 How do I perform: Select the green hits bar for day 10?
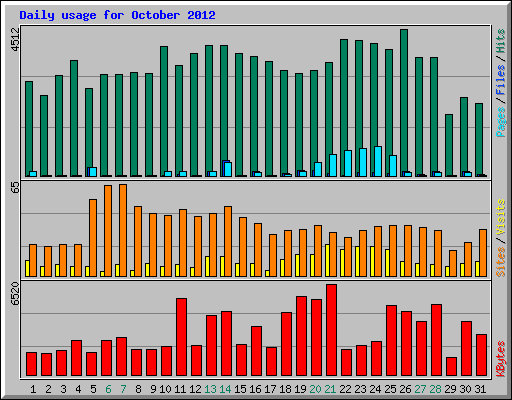point(164,111)
